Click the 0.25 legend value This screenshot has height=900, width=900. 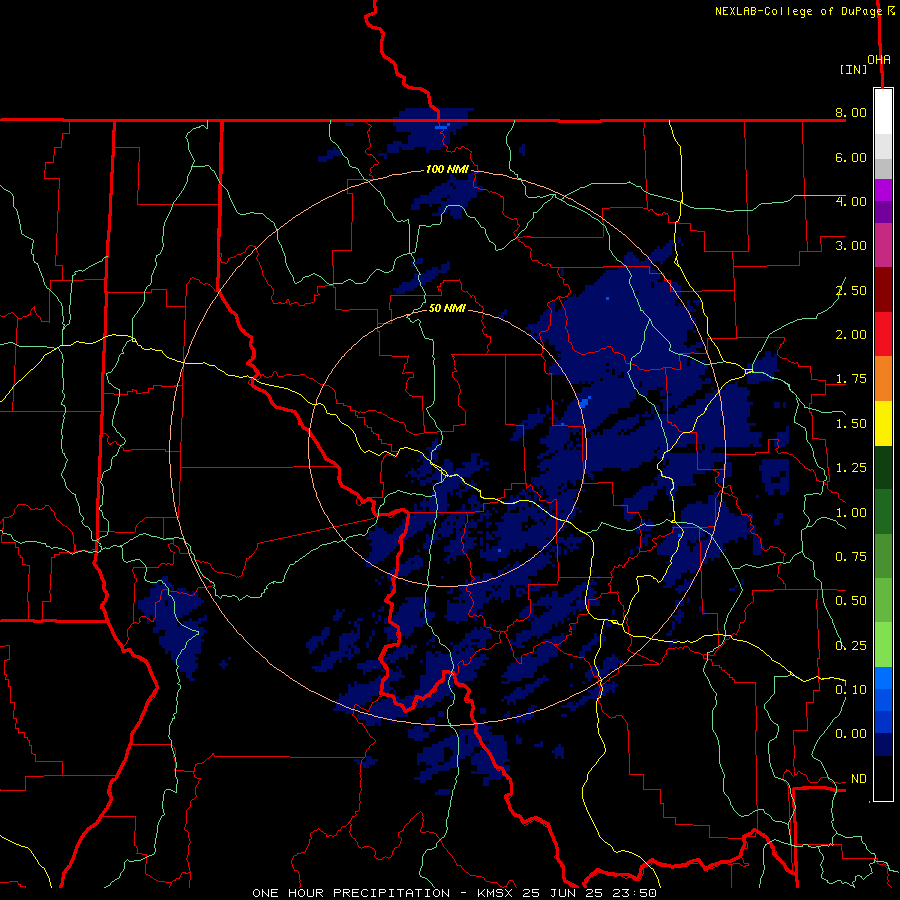coord(851,646)
